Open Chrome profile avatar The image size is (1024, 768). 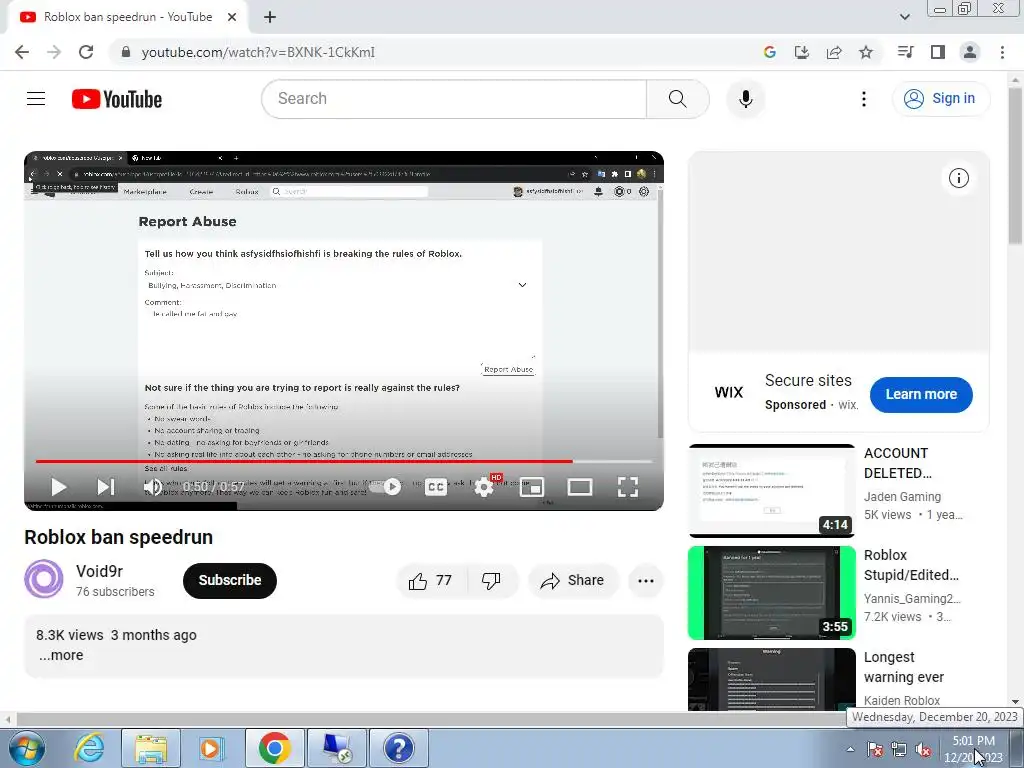point(970,52)
